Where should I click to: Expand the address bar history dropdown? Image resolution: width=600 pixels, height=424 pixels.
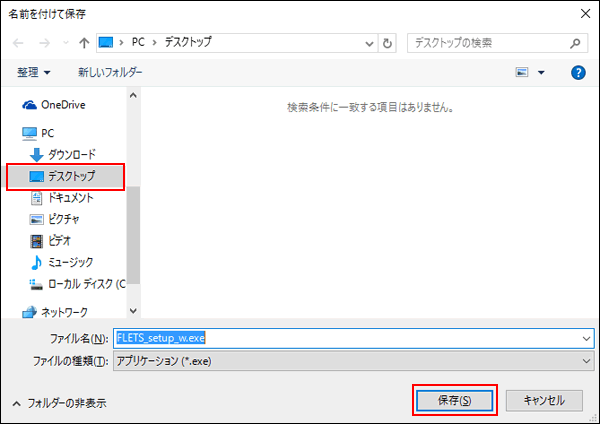[x=367, y=44]
